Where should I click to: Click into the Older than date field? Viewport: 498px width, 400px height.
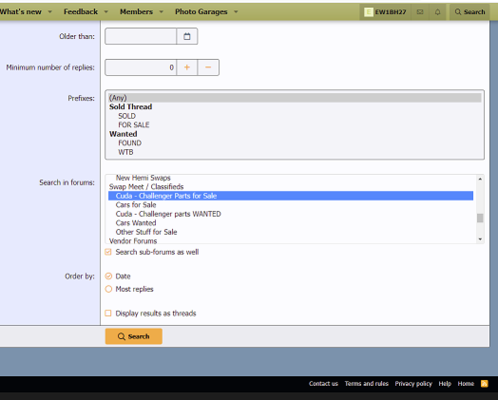click(141, 36)
